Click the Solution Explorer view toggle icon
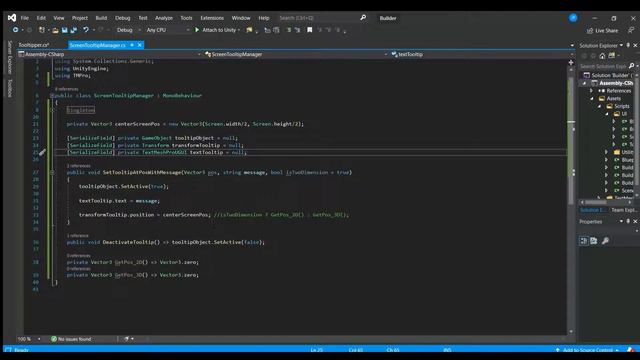 tap(611, 56)
